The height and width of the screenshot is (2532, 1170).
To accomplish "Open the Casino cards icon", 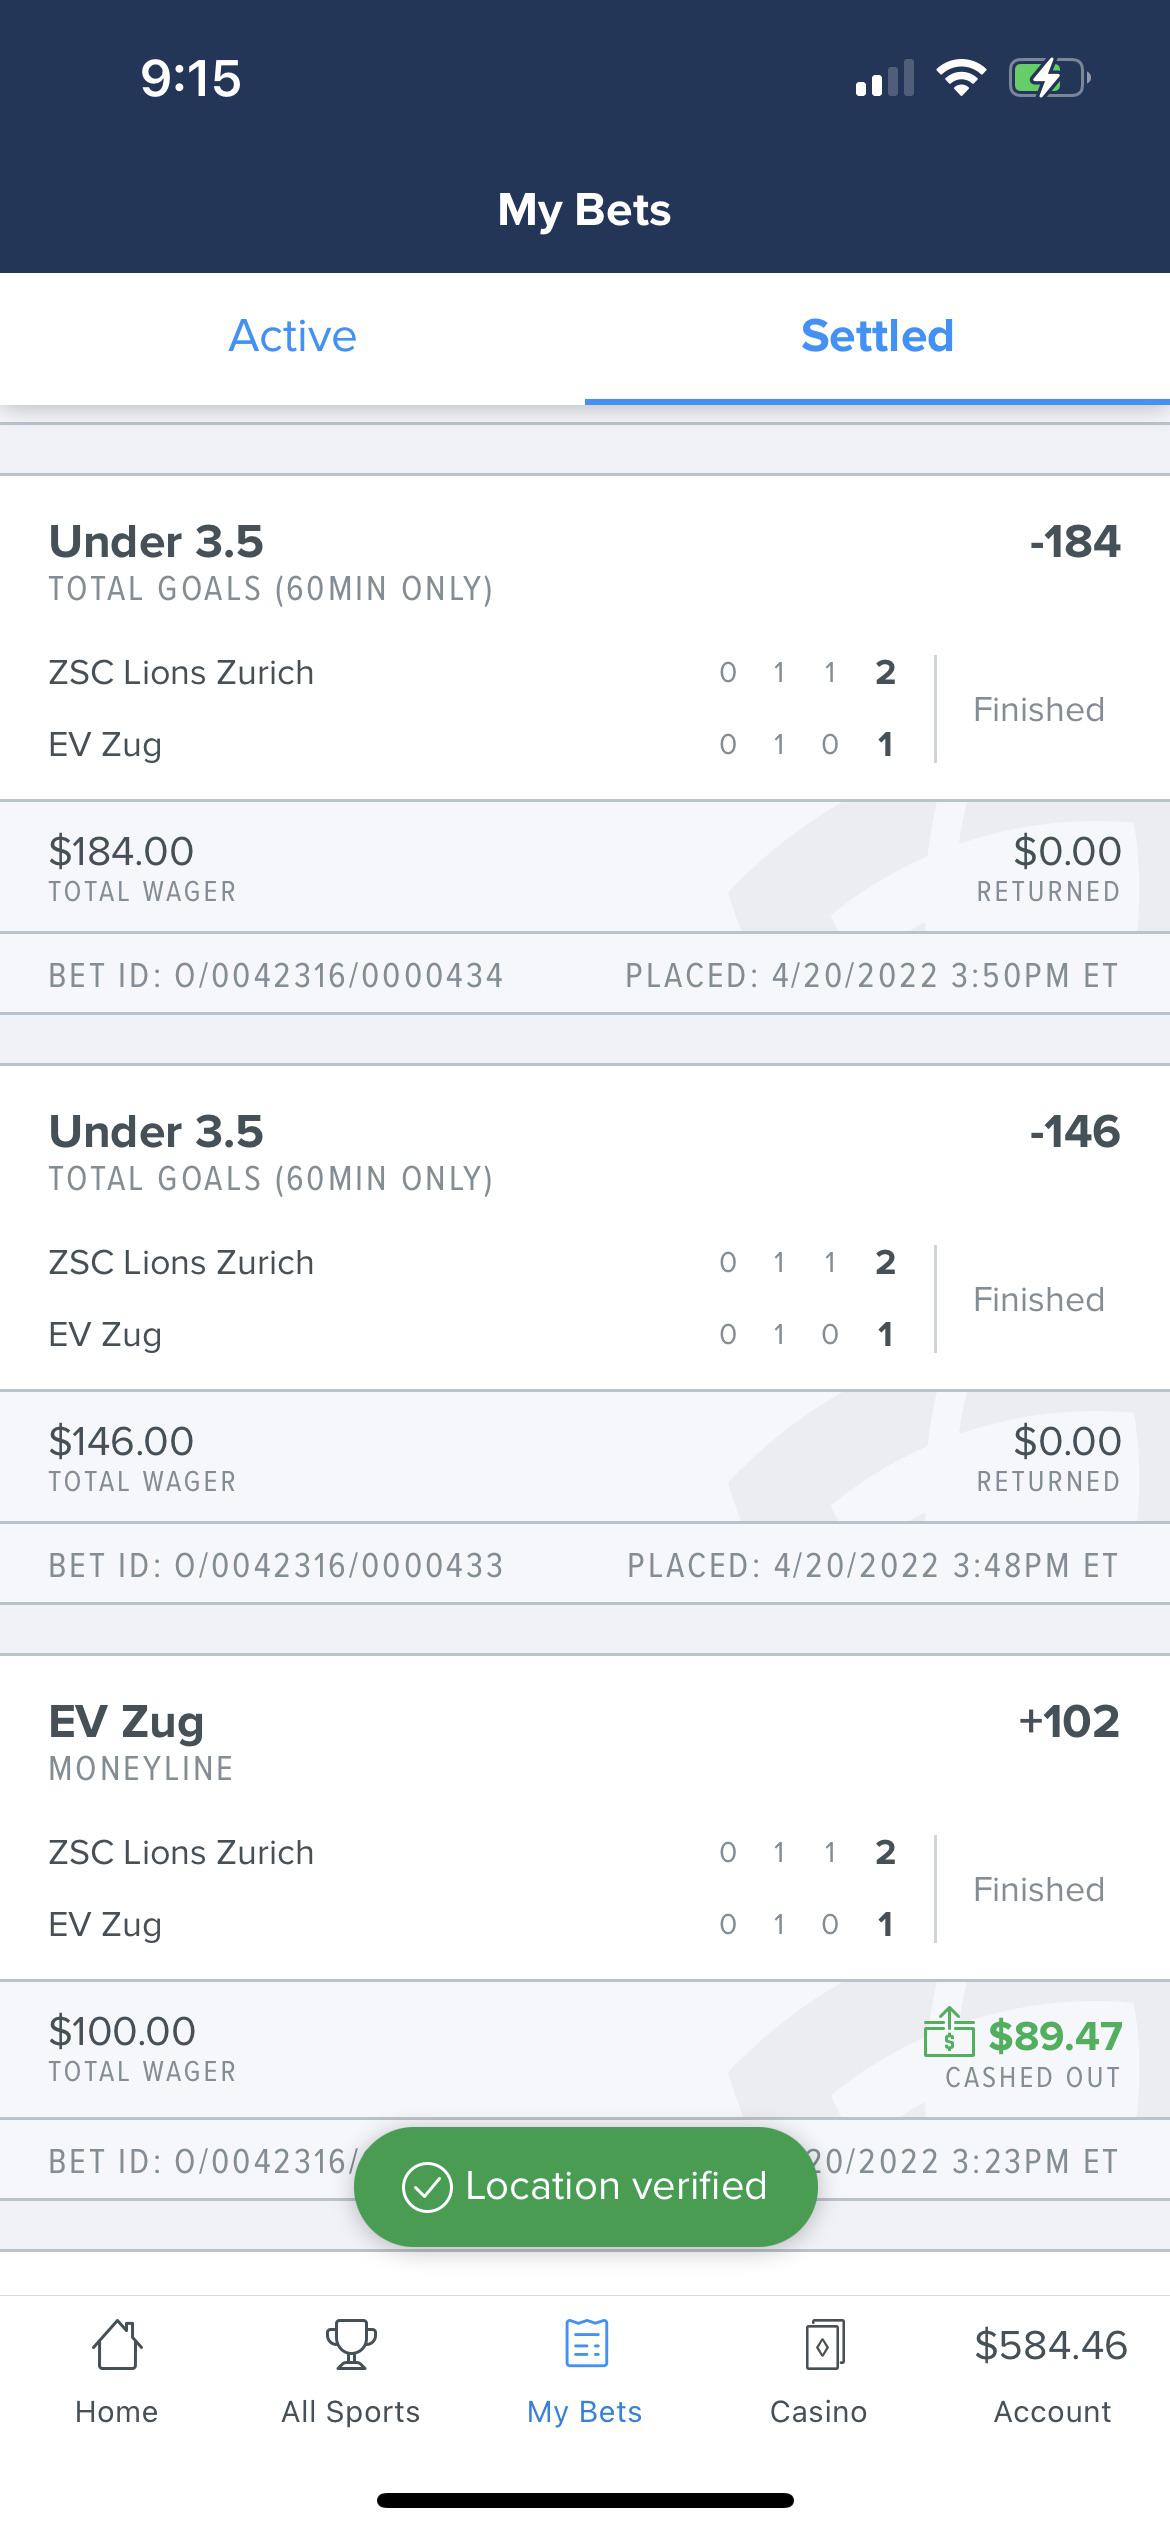I will tap(818, 2367).
